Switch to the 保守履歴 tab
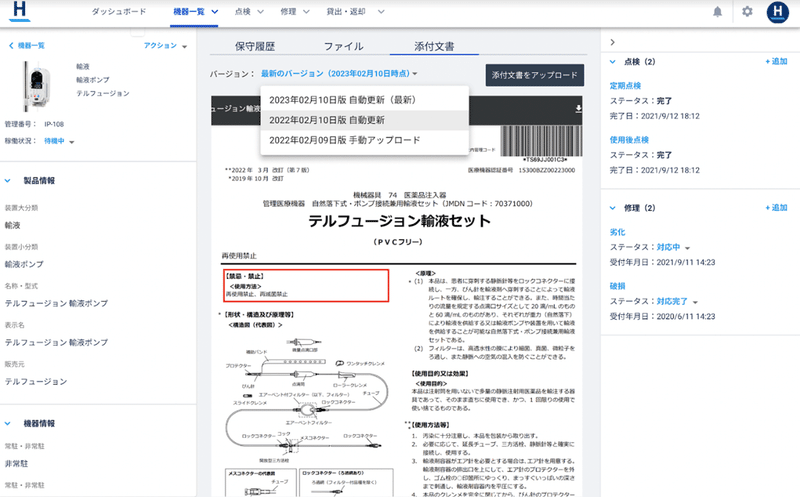The width and height of the screenshot is (800, 497). coord(255,46)
